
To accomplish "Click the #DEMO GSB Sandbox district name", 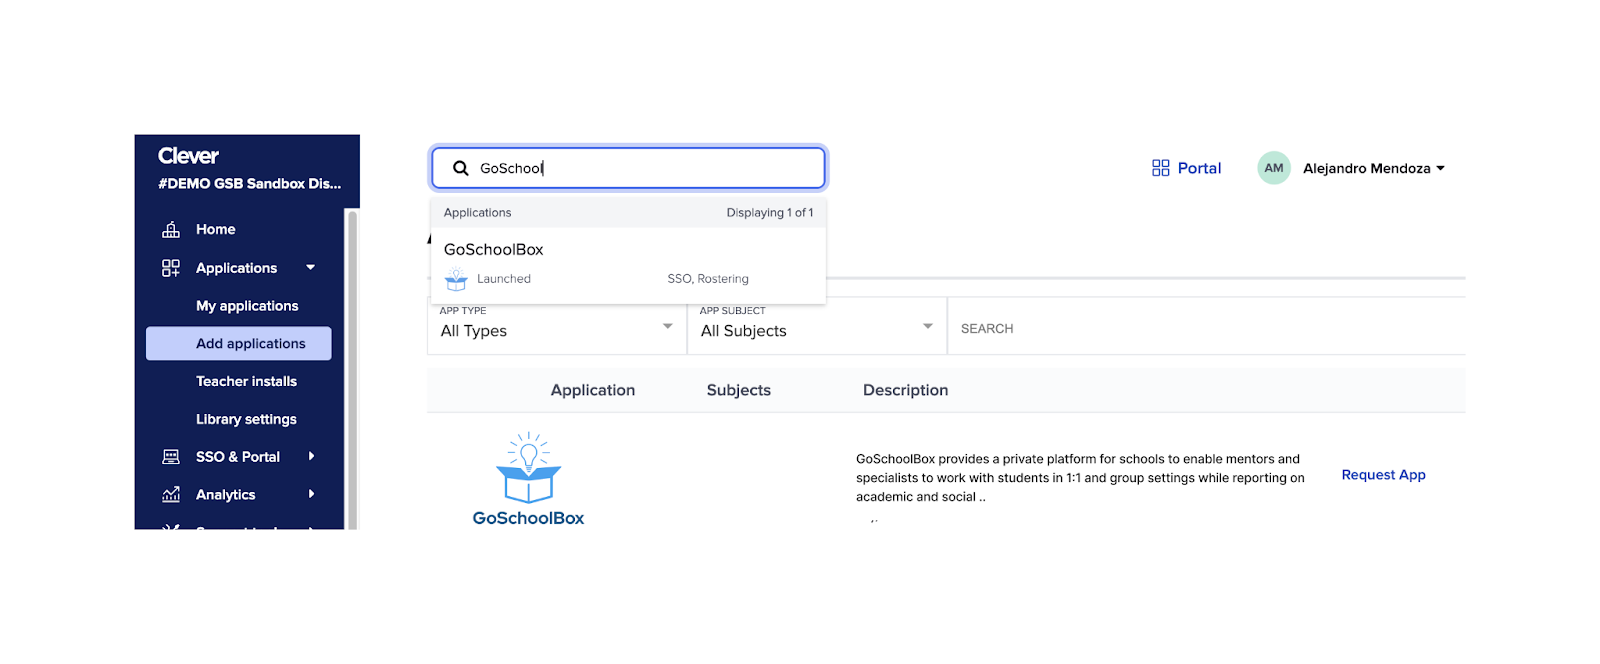I will pyautogui.click(x=249, y=184).
